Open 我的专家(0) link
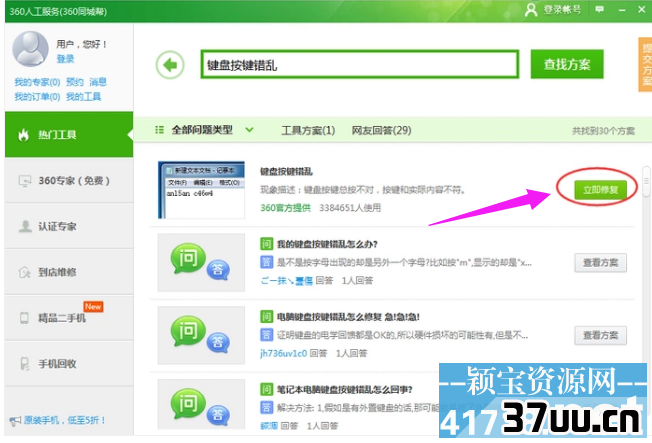Viewport: 652px width, 443px height. click(37, 82)
